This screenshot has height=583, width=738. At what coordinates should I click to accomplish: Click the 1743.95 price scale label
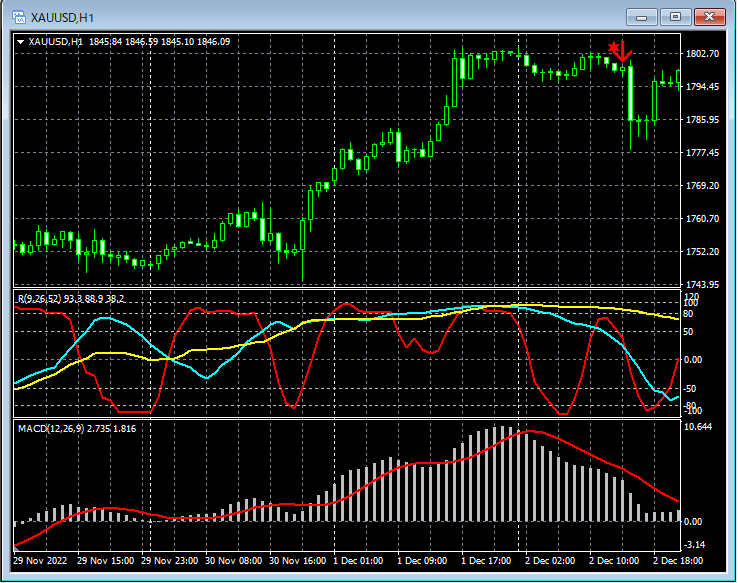[702, 284]
